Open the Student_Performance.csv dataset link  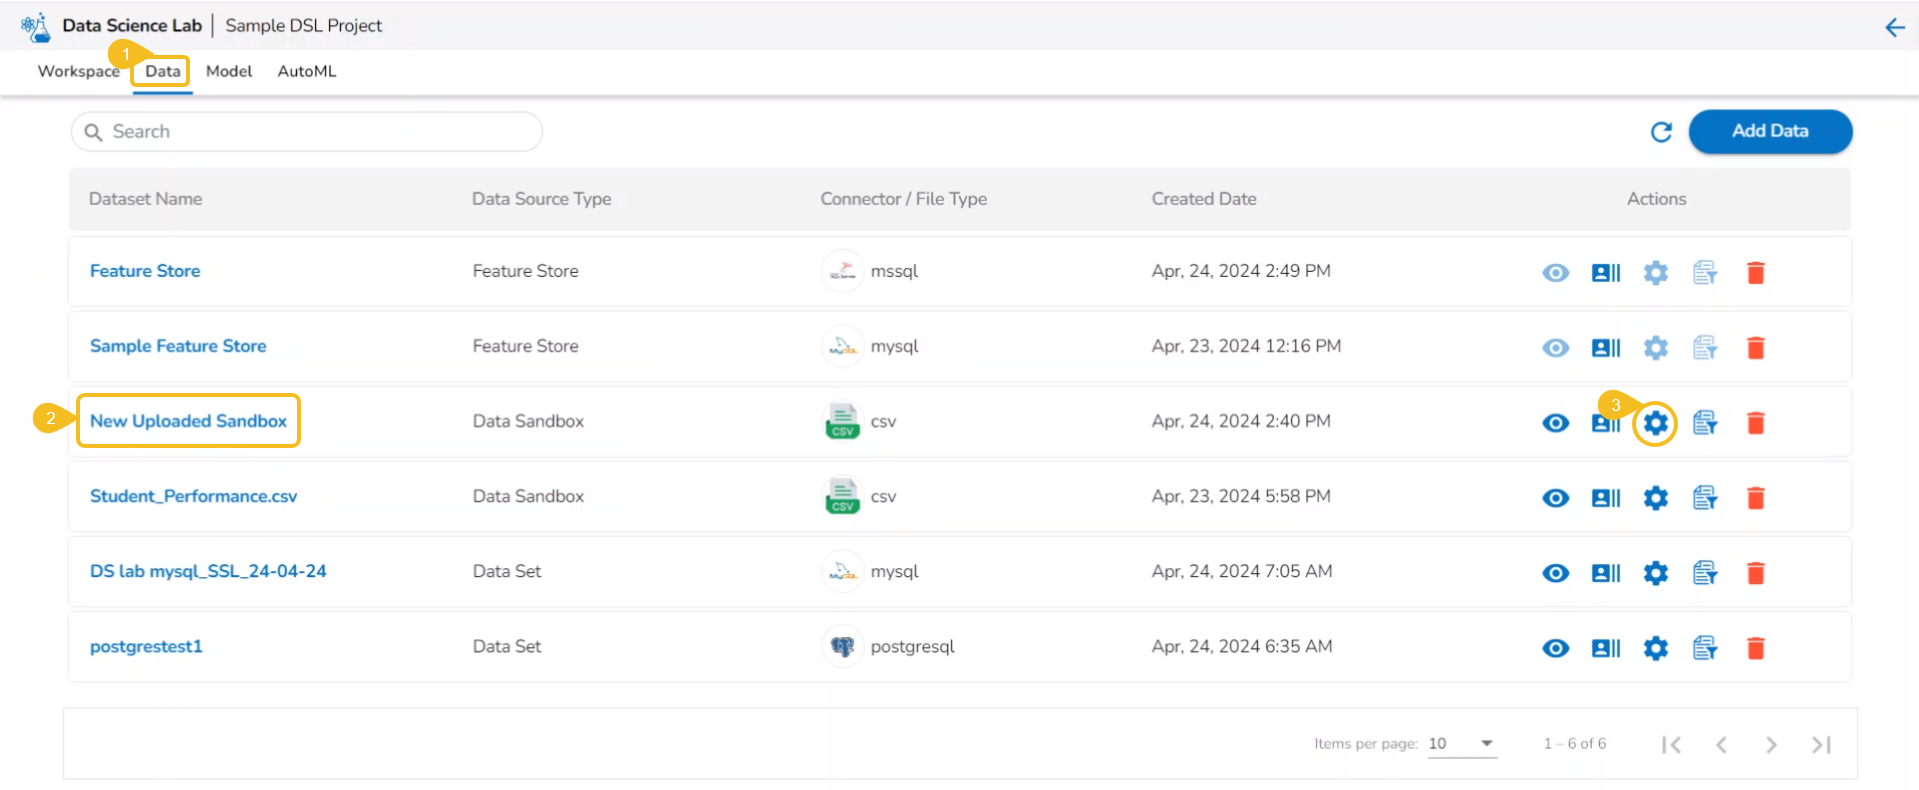coord(193,496)
